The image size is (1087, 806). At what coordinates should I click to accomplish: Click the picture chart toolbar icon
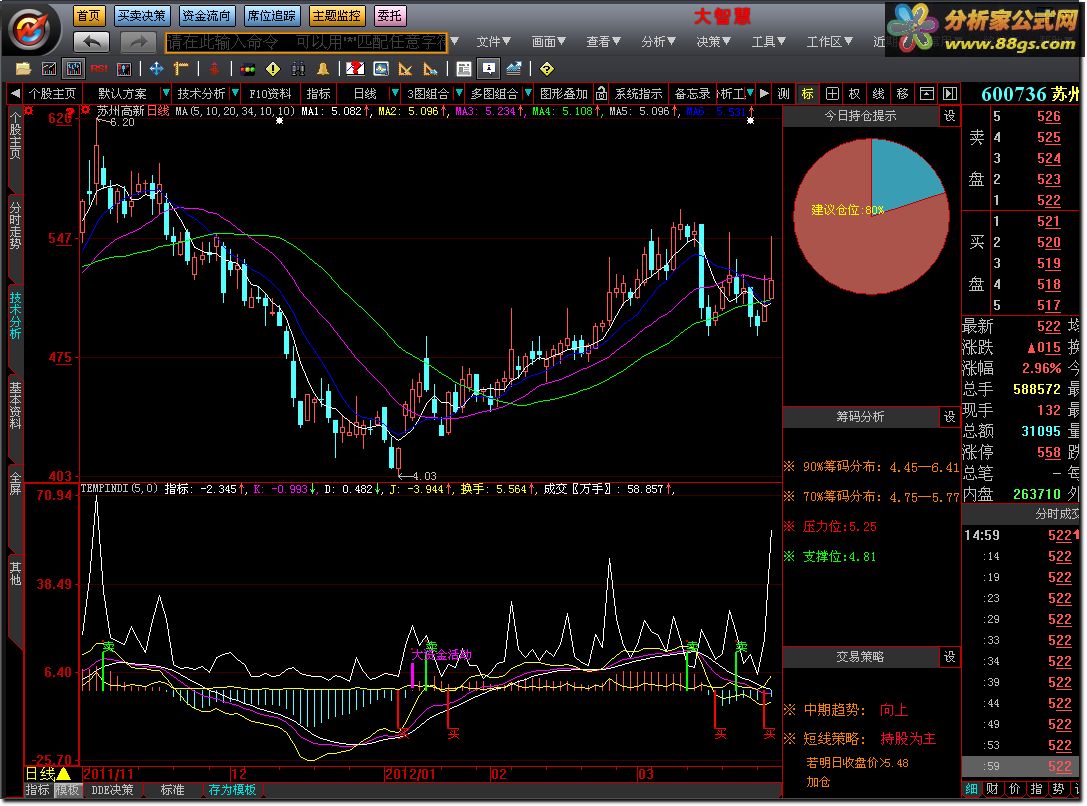(x=381, y=69)
